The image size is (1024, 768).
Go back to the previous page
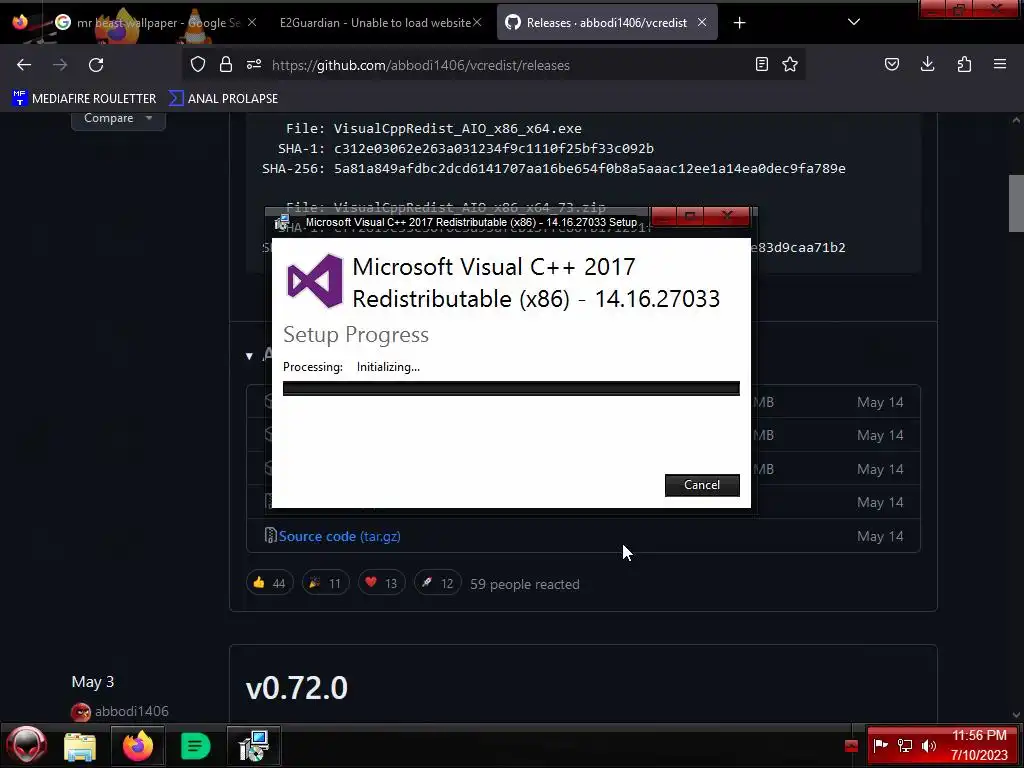click(x=24, y=65)
